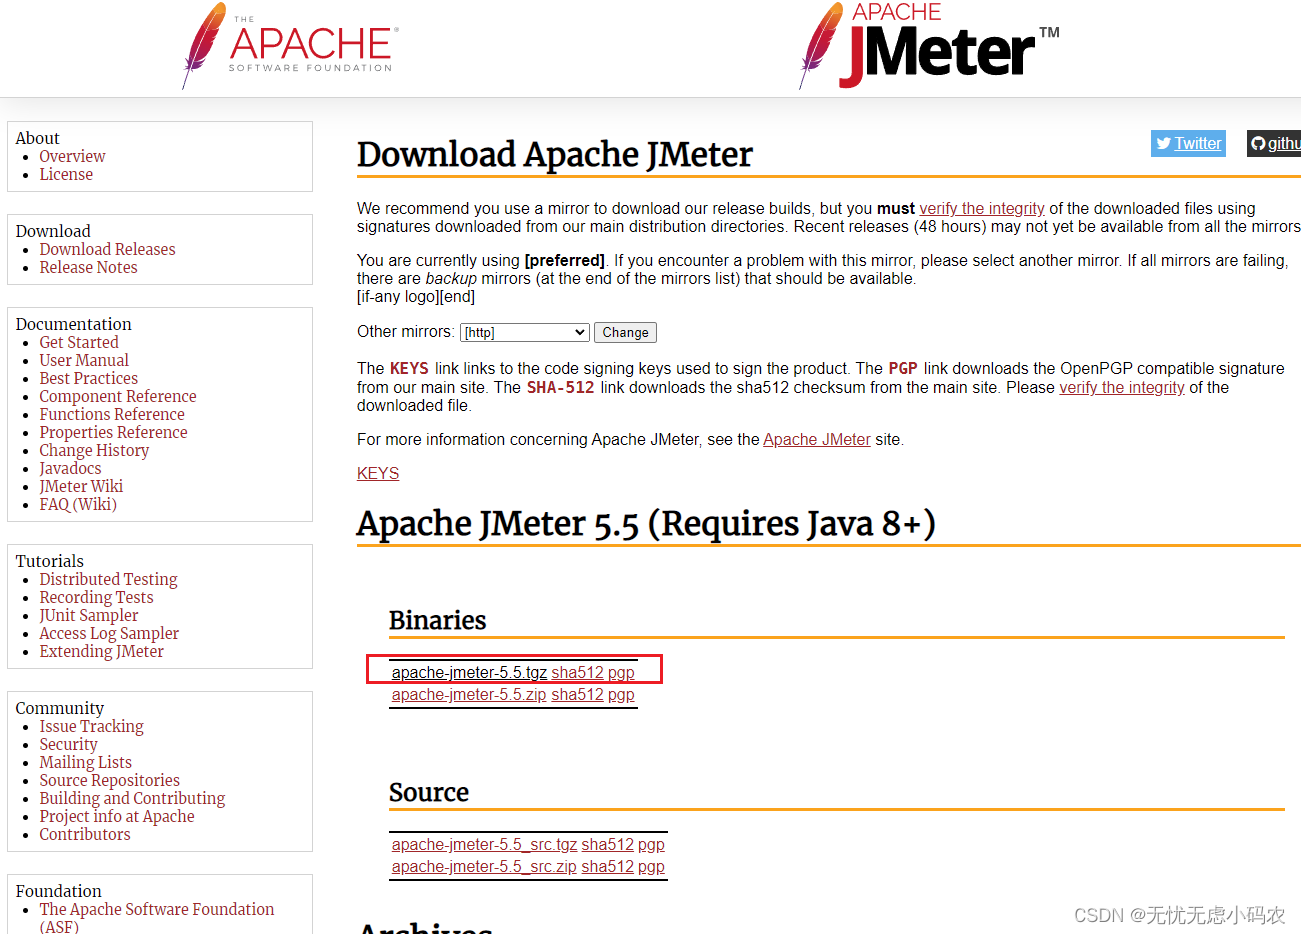This screenshot has height=934, width=1301.
Task: Click the Binaries section heading
Action: coord(437,620)
